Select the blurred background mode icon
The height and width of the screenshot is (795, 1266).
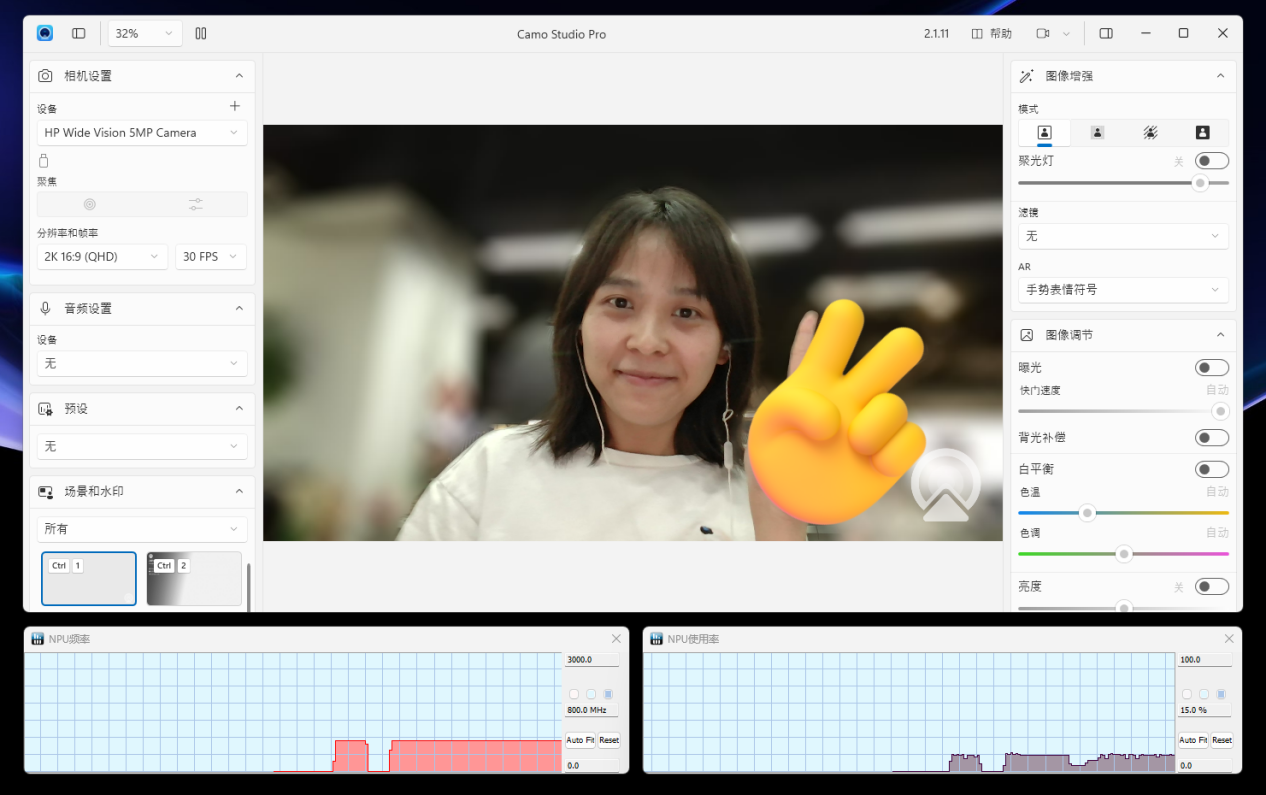click(1150, 132)
